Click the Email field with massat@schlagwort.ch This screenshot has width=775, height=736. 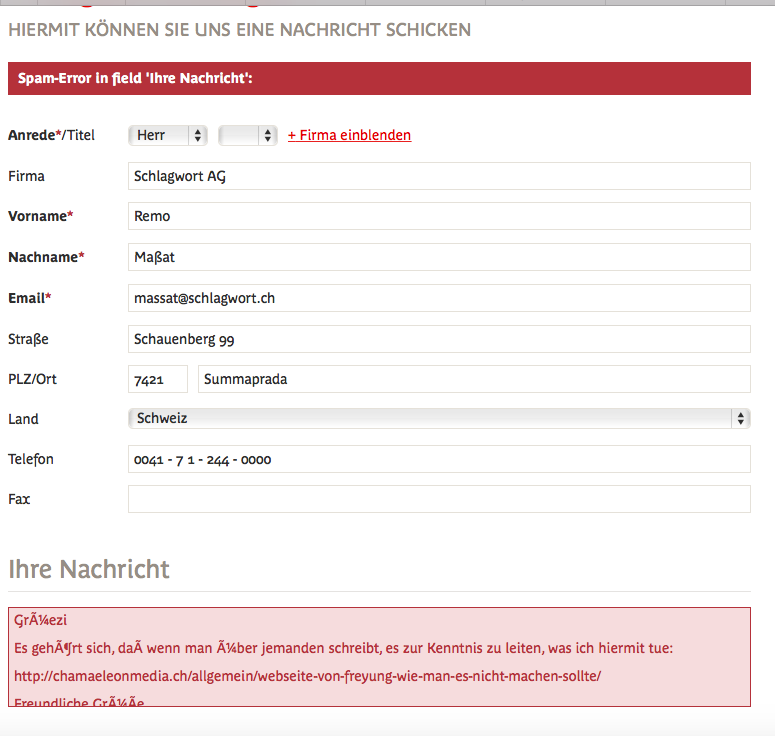coord(439,298)
